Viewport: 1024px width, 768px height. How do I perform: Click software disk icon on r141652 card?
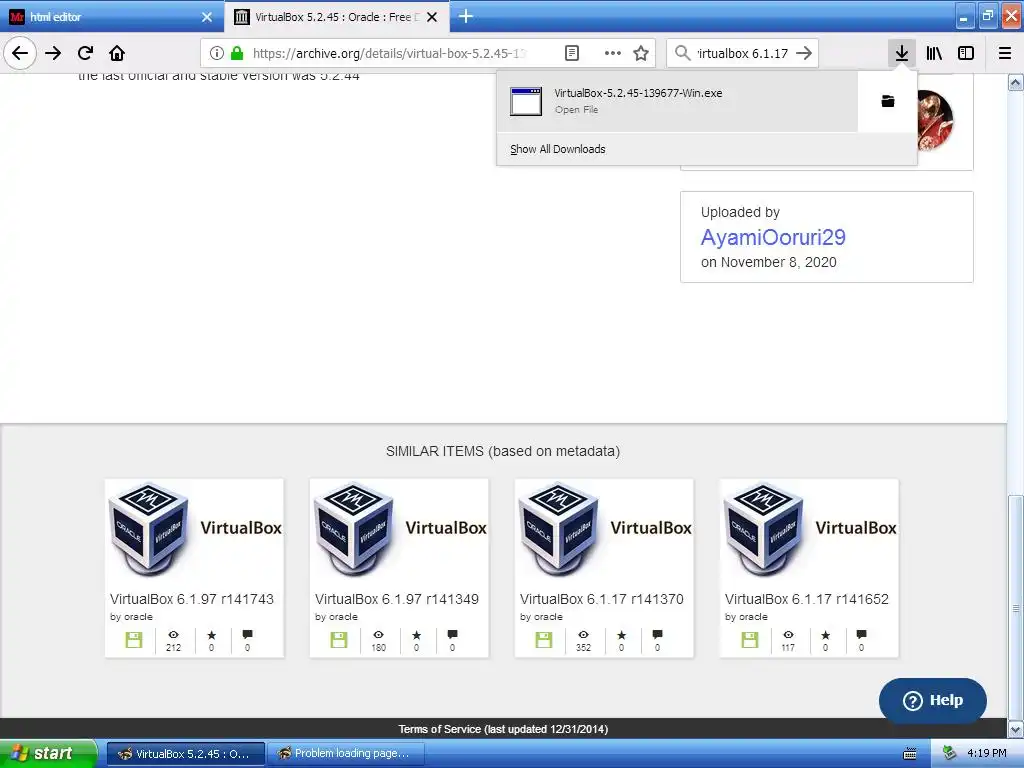click(750, 640)
